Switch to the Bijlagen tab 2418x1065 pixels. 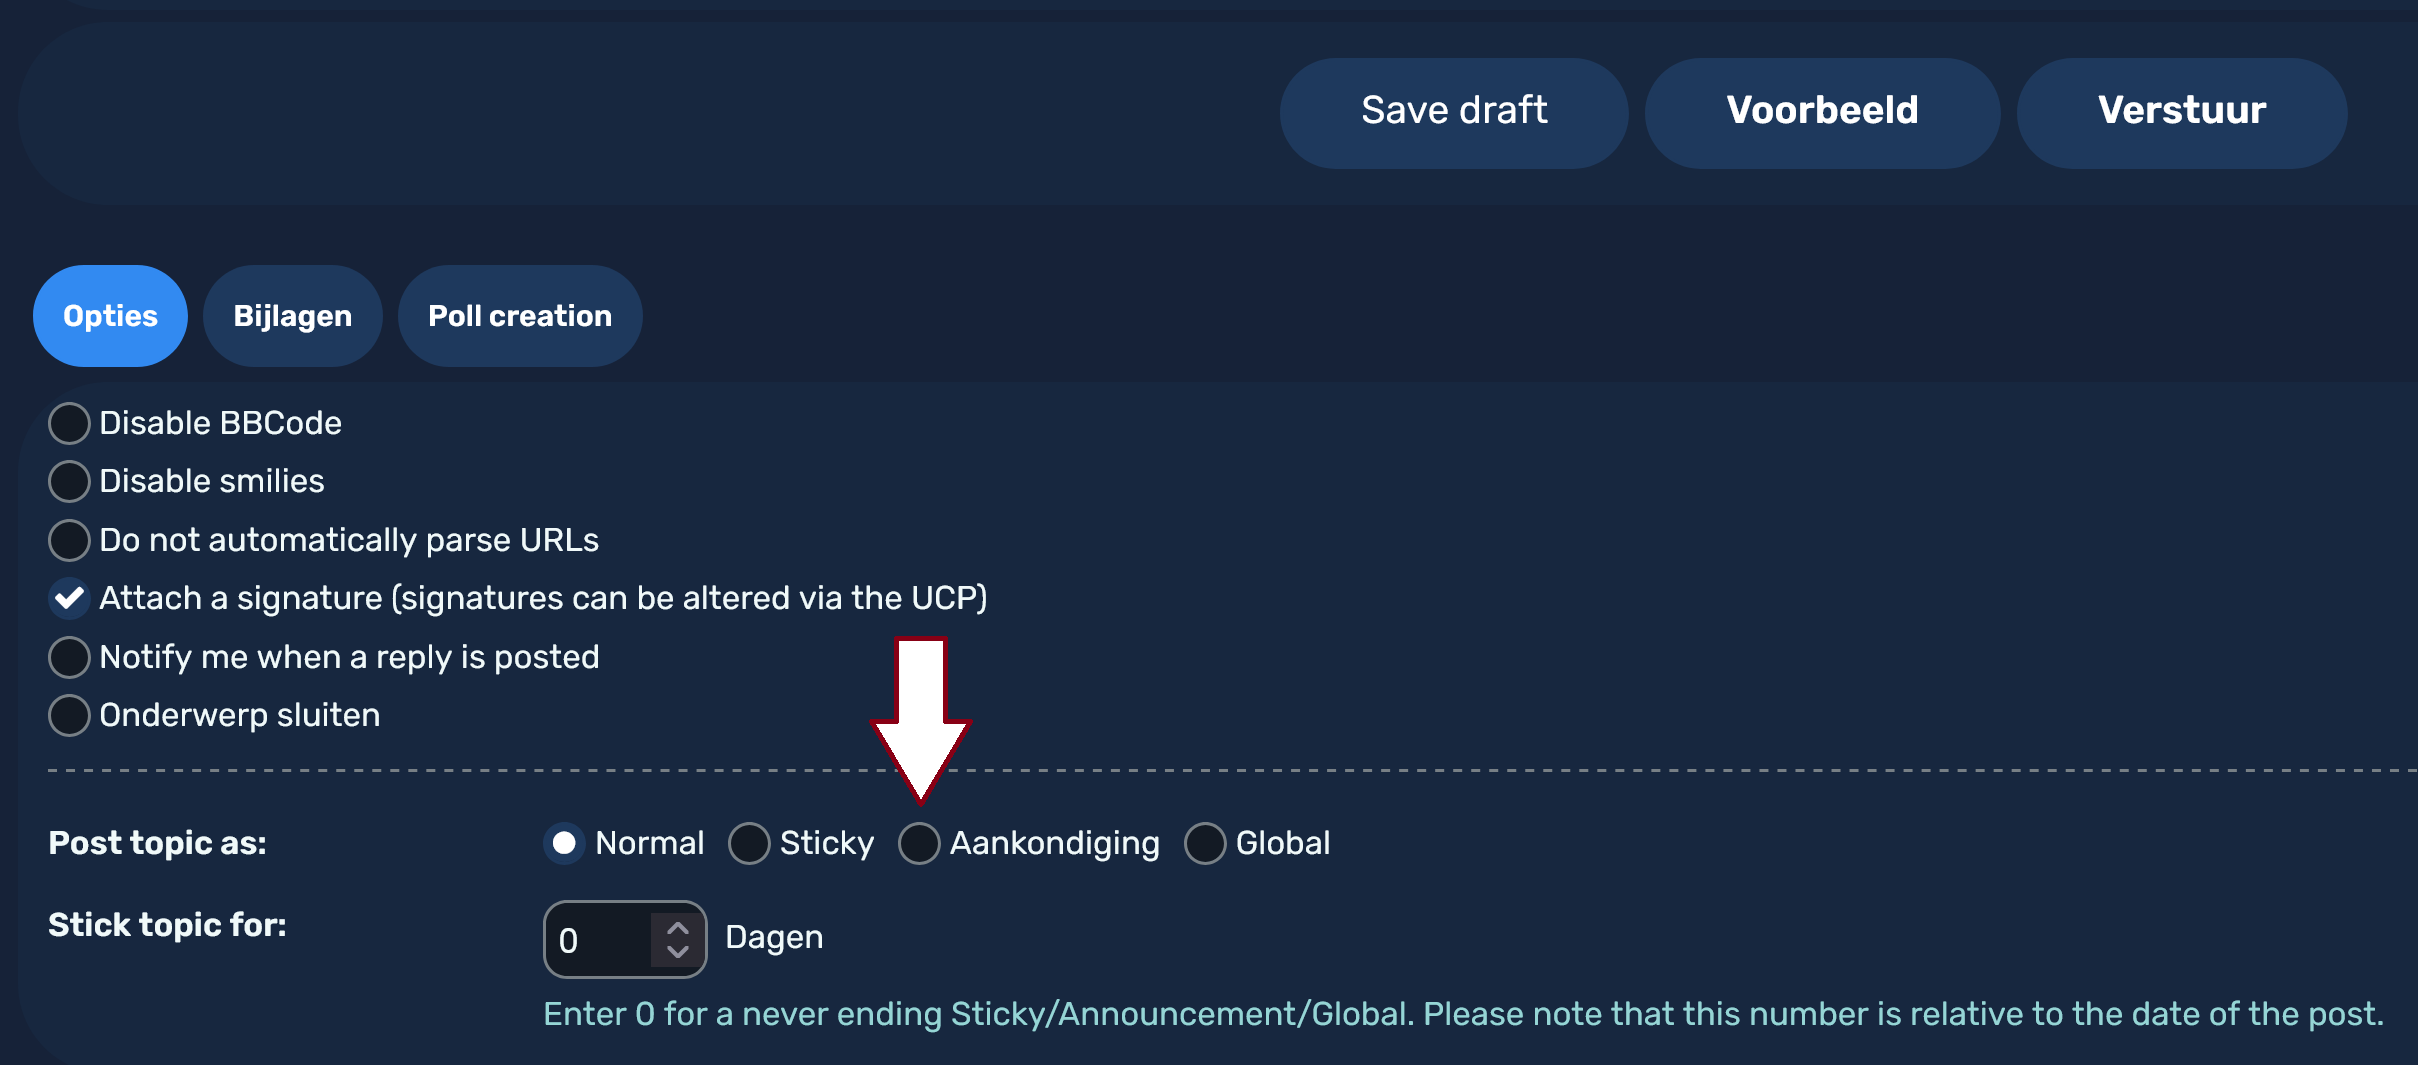pyautogui.click(x=292, y=315)
